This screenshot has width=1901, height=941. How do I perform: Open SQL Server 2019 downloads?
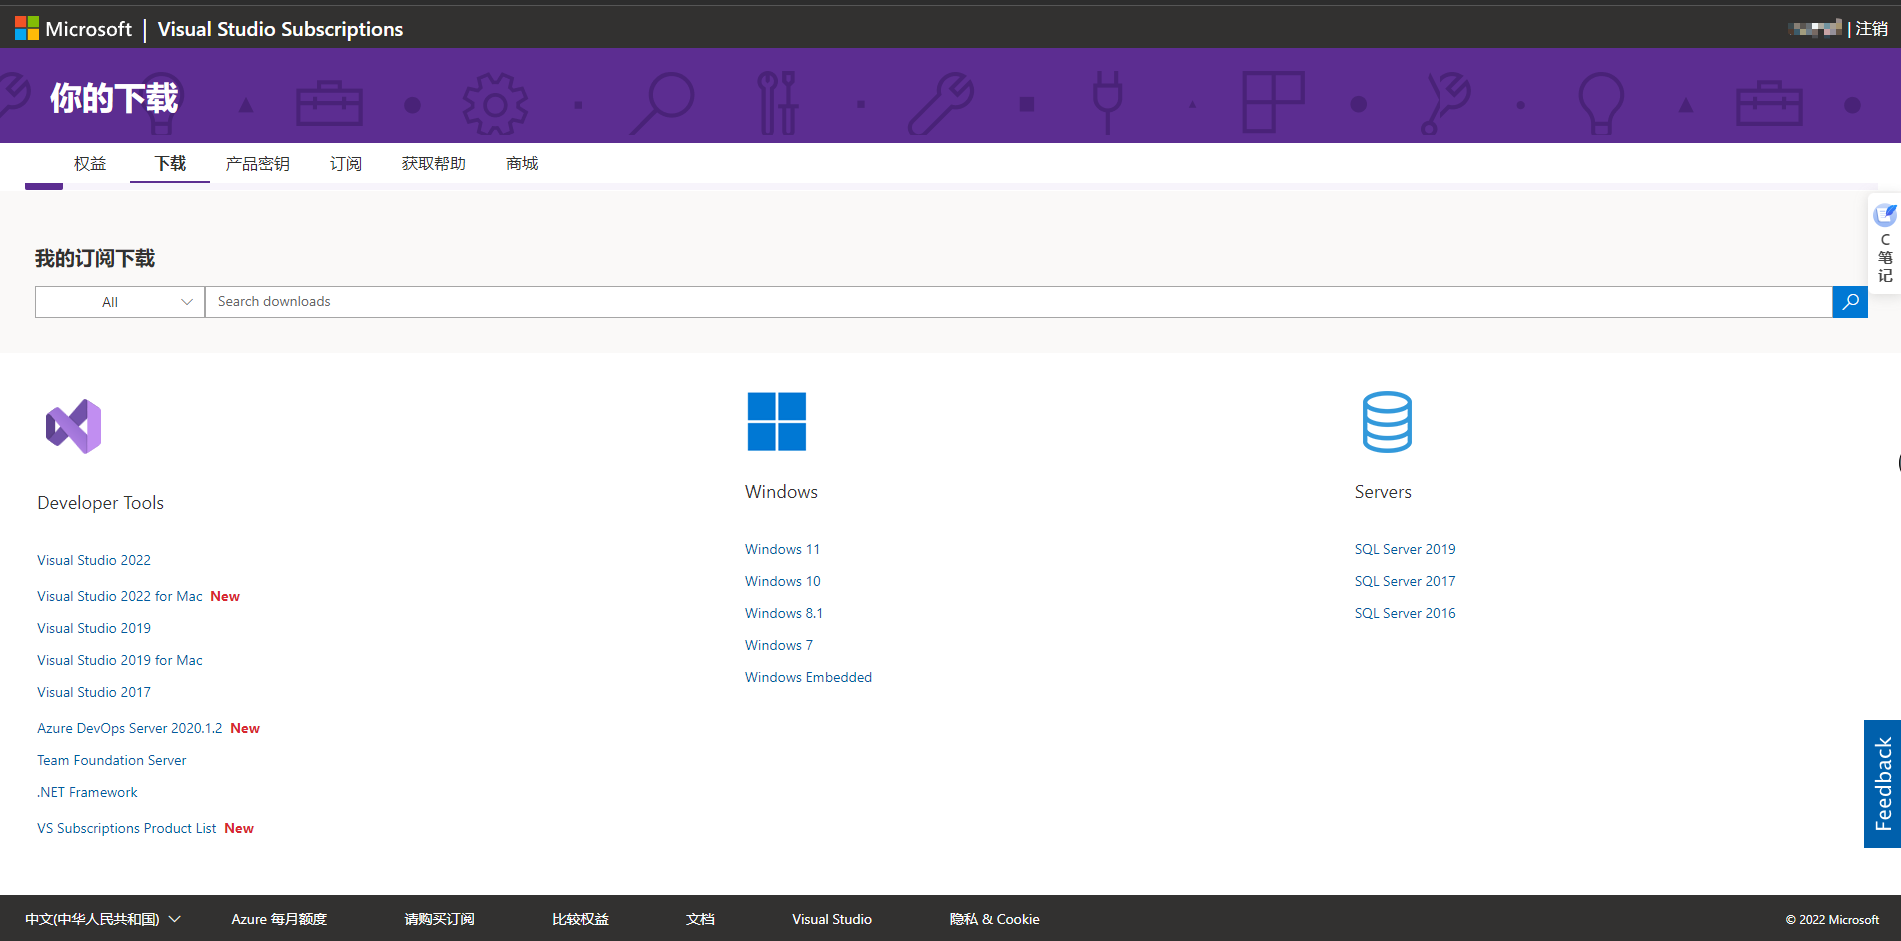point(1405,549)
